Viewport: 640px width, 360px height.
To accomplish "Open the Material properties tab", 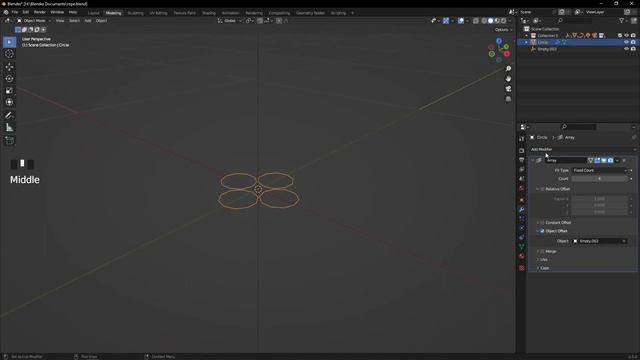I will tap(522, 256).
